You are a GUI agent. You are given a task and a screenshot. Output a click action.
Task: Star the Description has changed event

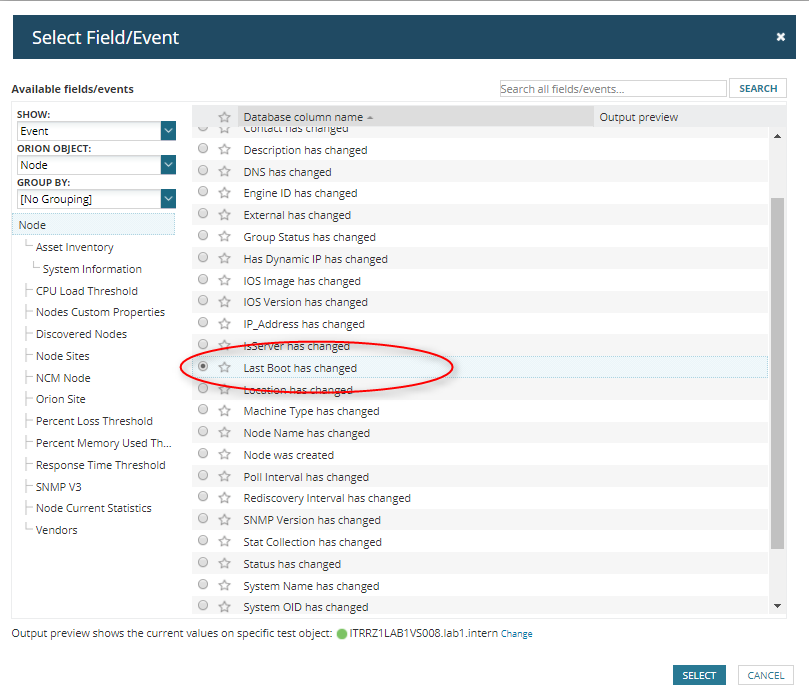pyautogui.click(x=224, y=150)
